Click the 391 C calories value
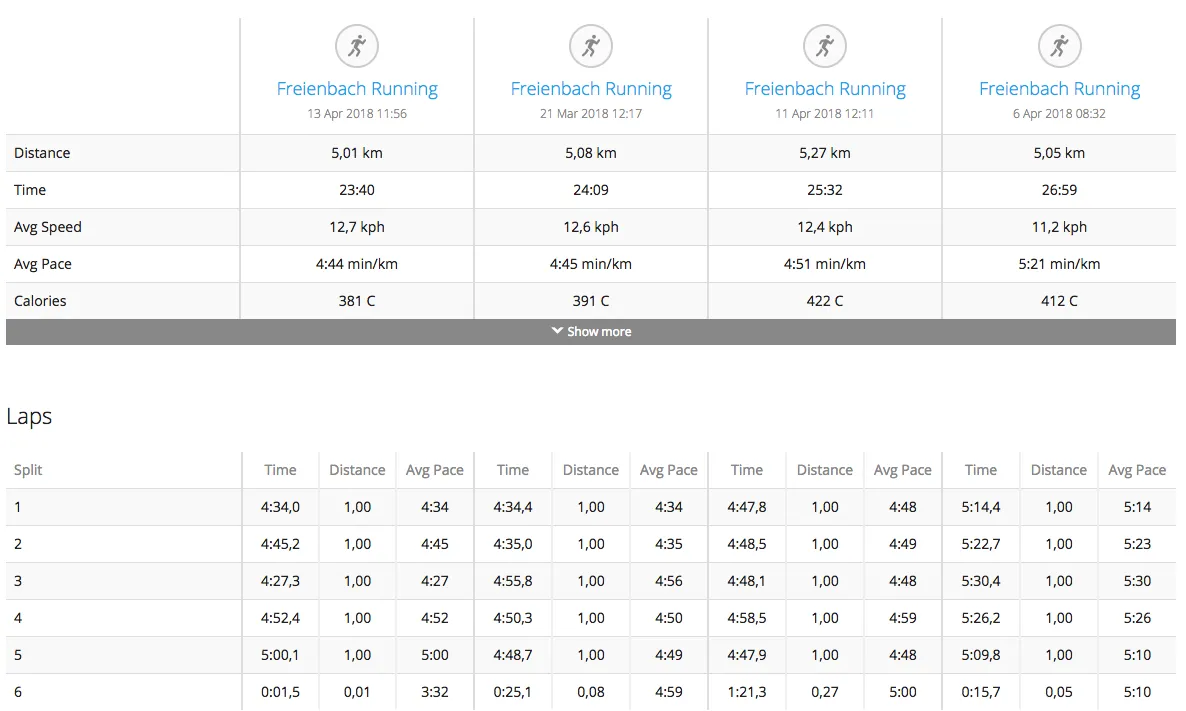The height and width of the screenshot is (711, 1186). pyautogui.click(x=591, y=301)
